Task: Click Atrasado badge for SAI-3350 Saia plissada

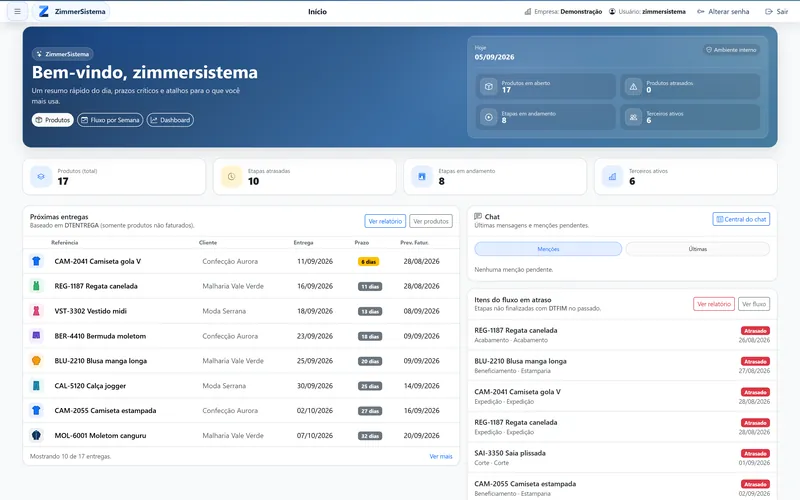Action: 755,453
